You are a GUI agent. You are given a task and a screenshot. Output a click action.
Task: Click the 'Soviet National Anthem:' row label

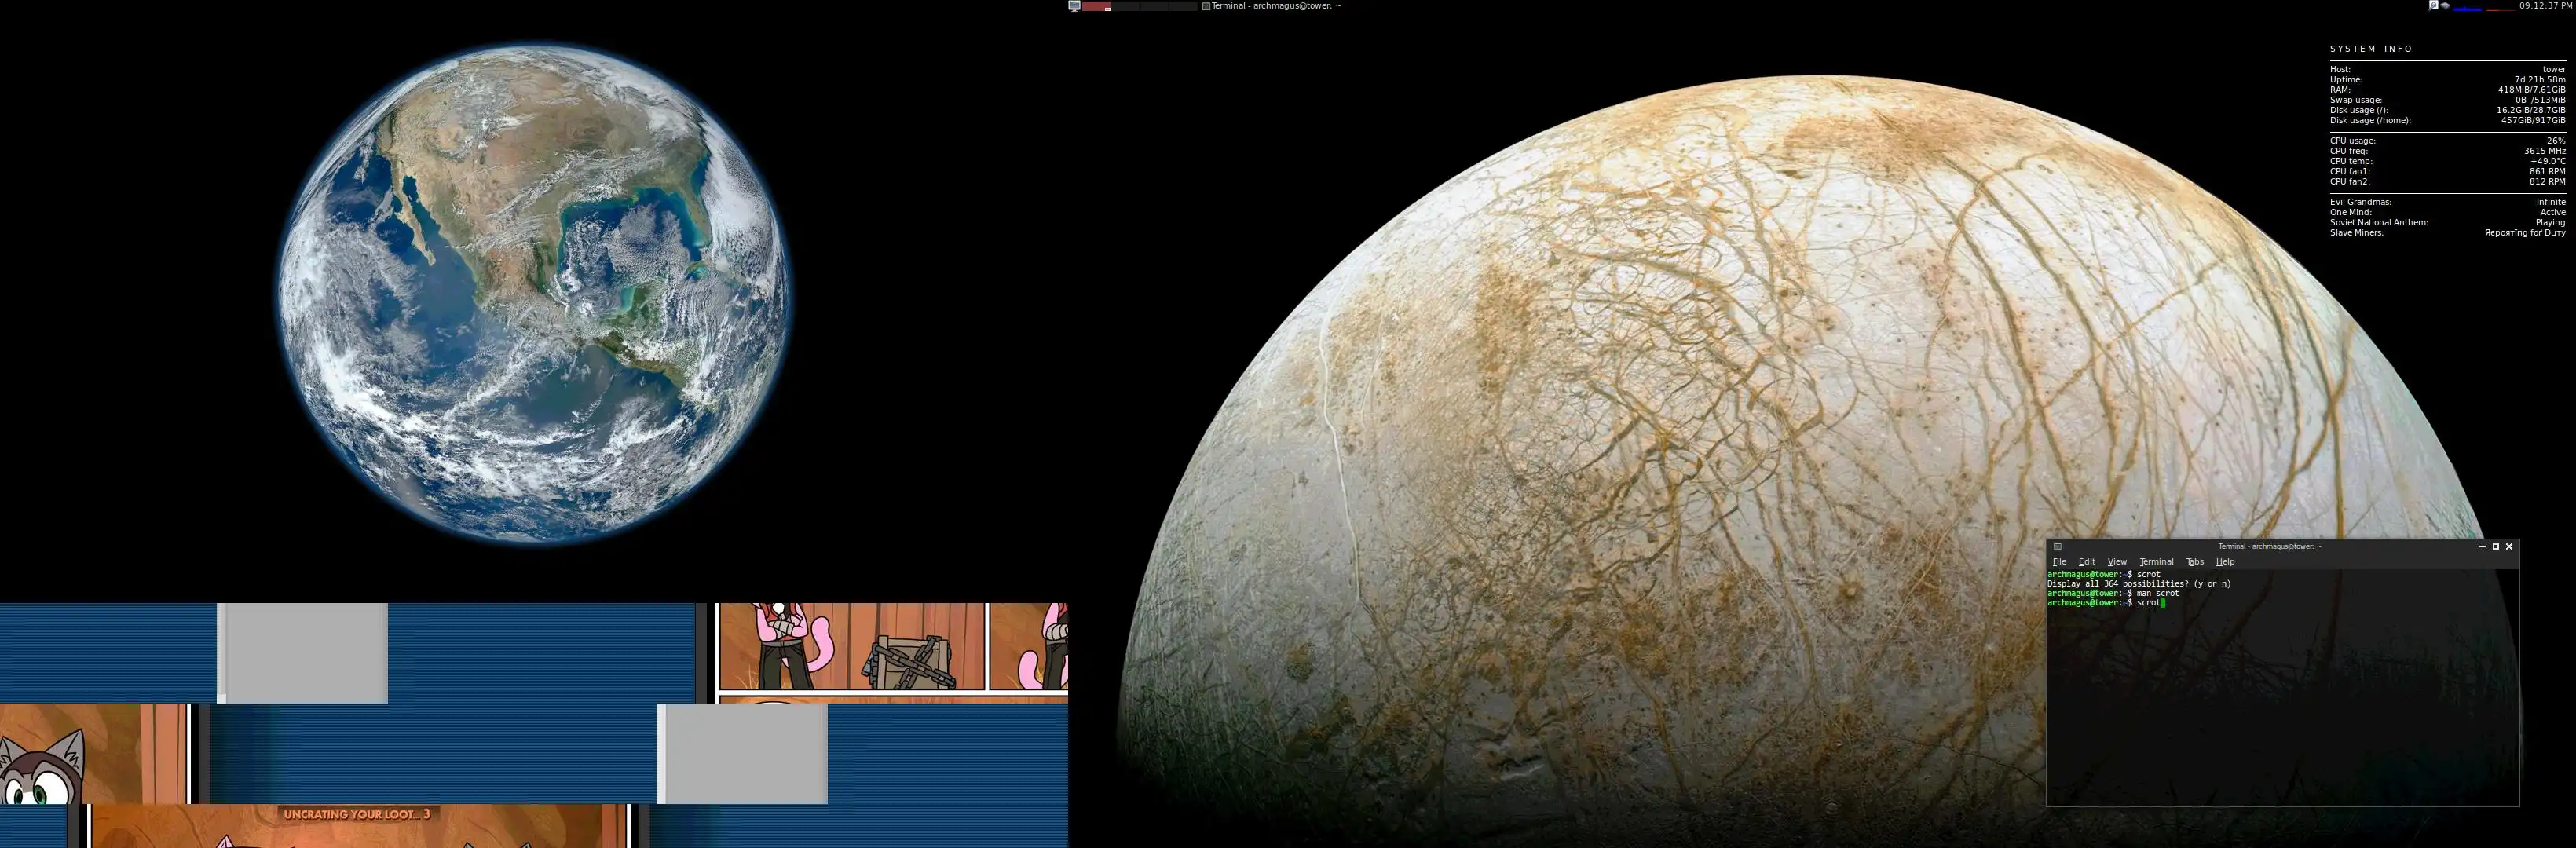pyautogui.click(x=2379, y=223)
